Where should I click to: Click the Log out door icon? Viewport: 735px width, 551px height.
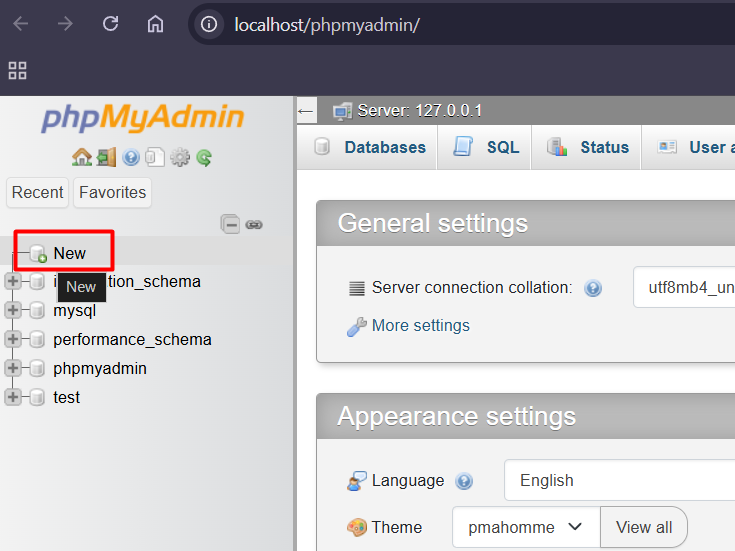click(106, 157)
